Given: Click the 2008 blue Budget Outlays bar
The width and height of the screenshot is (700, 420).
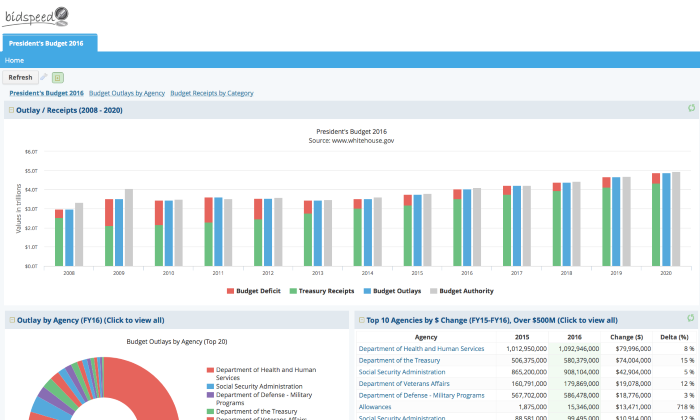Looking at the screenshot, I should tap(69, 237).
